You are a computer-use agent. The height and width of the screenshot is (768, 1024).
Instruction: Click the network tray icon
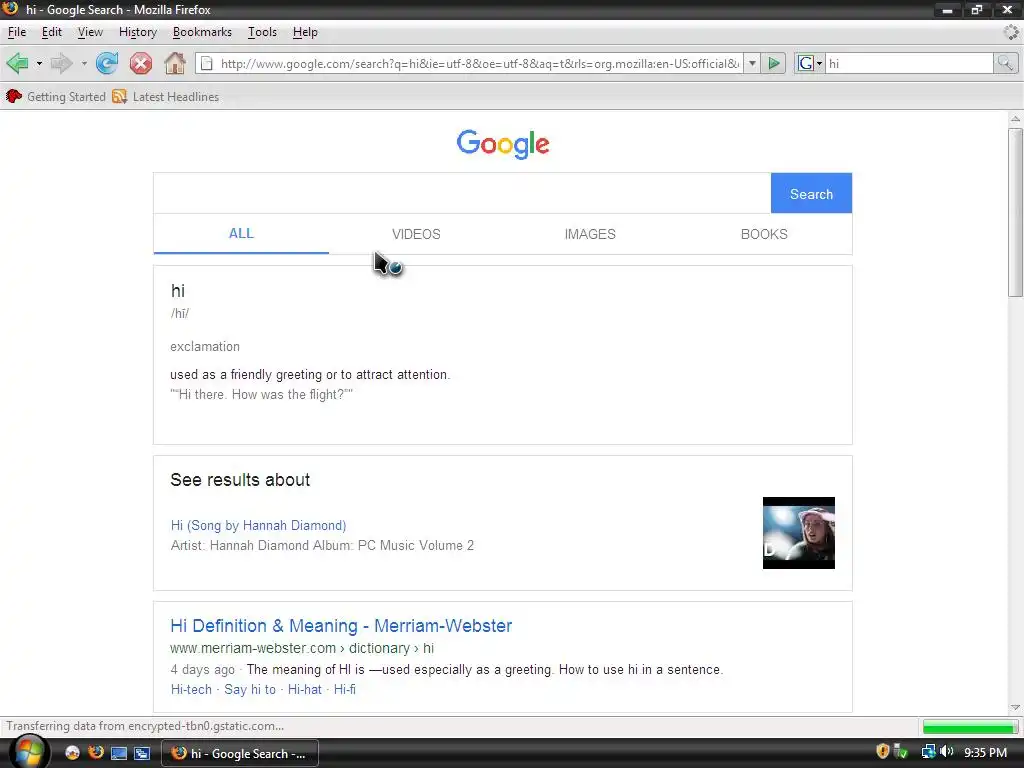928,752
